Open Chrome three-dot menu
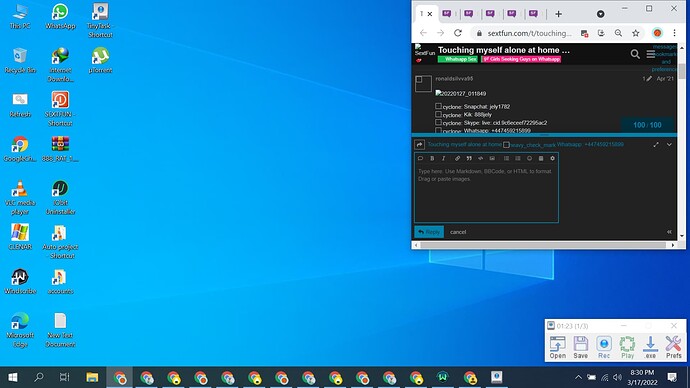This screenshot has width=690, height=388. [x=674, y=33]
